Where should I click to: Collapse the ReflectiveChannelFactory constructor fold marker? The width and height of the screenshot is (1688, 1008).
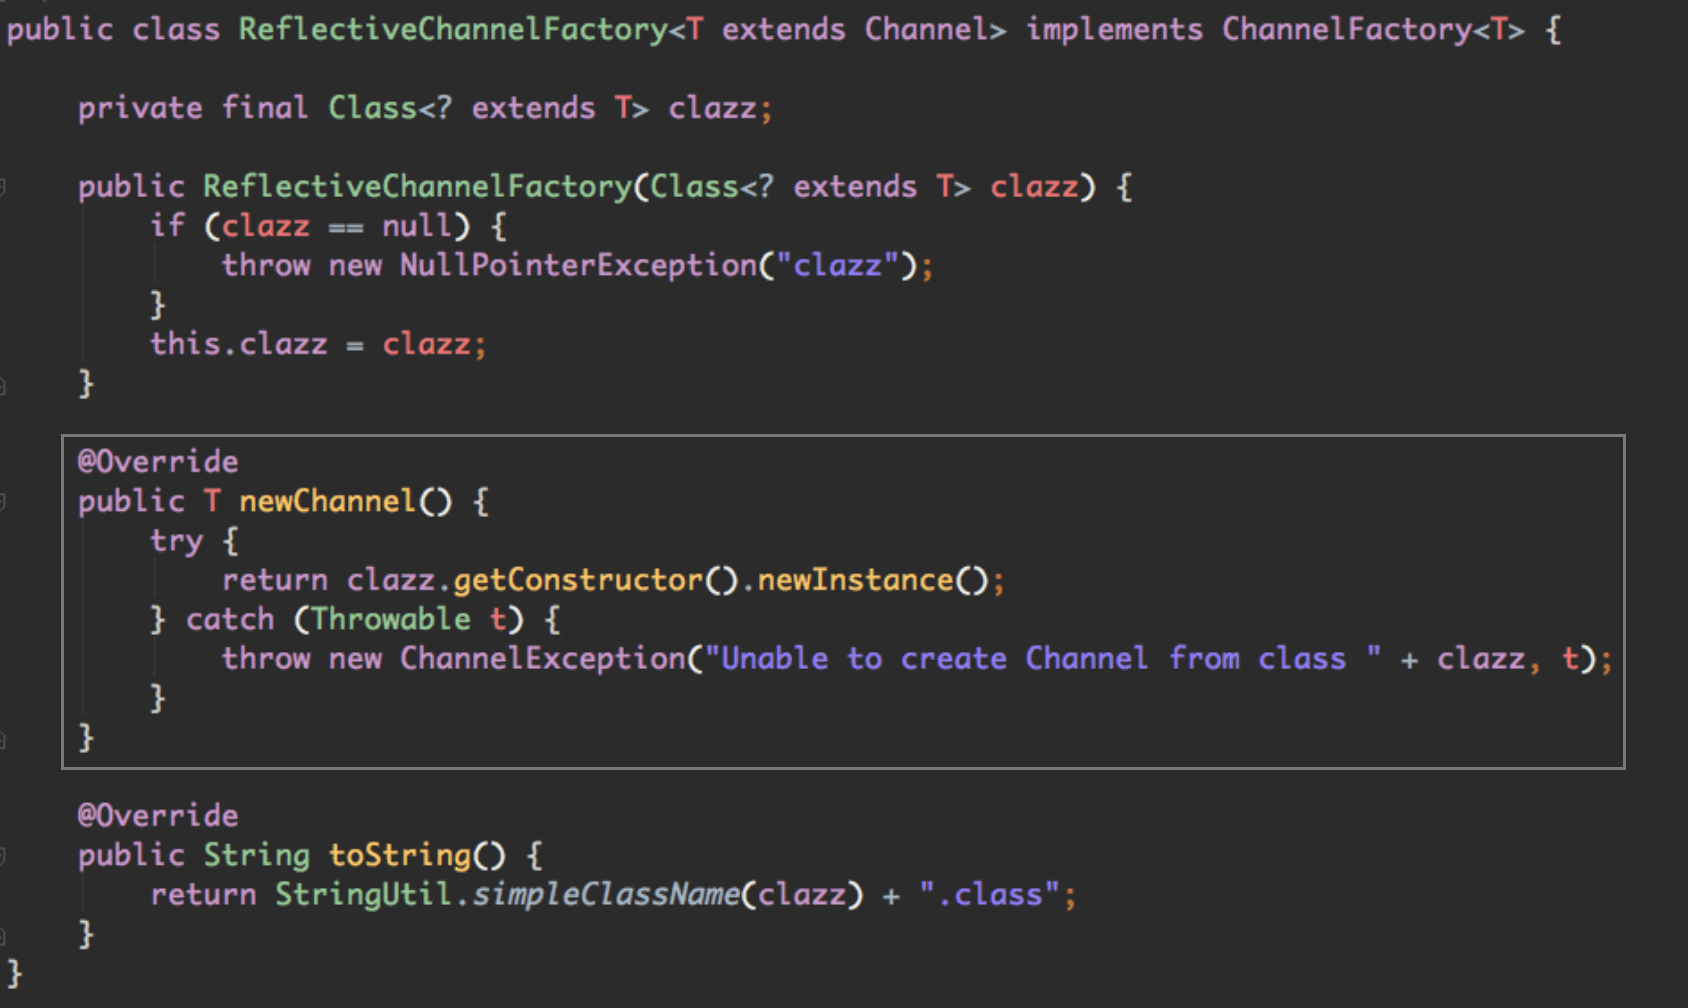(x=3, y=188)
